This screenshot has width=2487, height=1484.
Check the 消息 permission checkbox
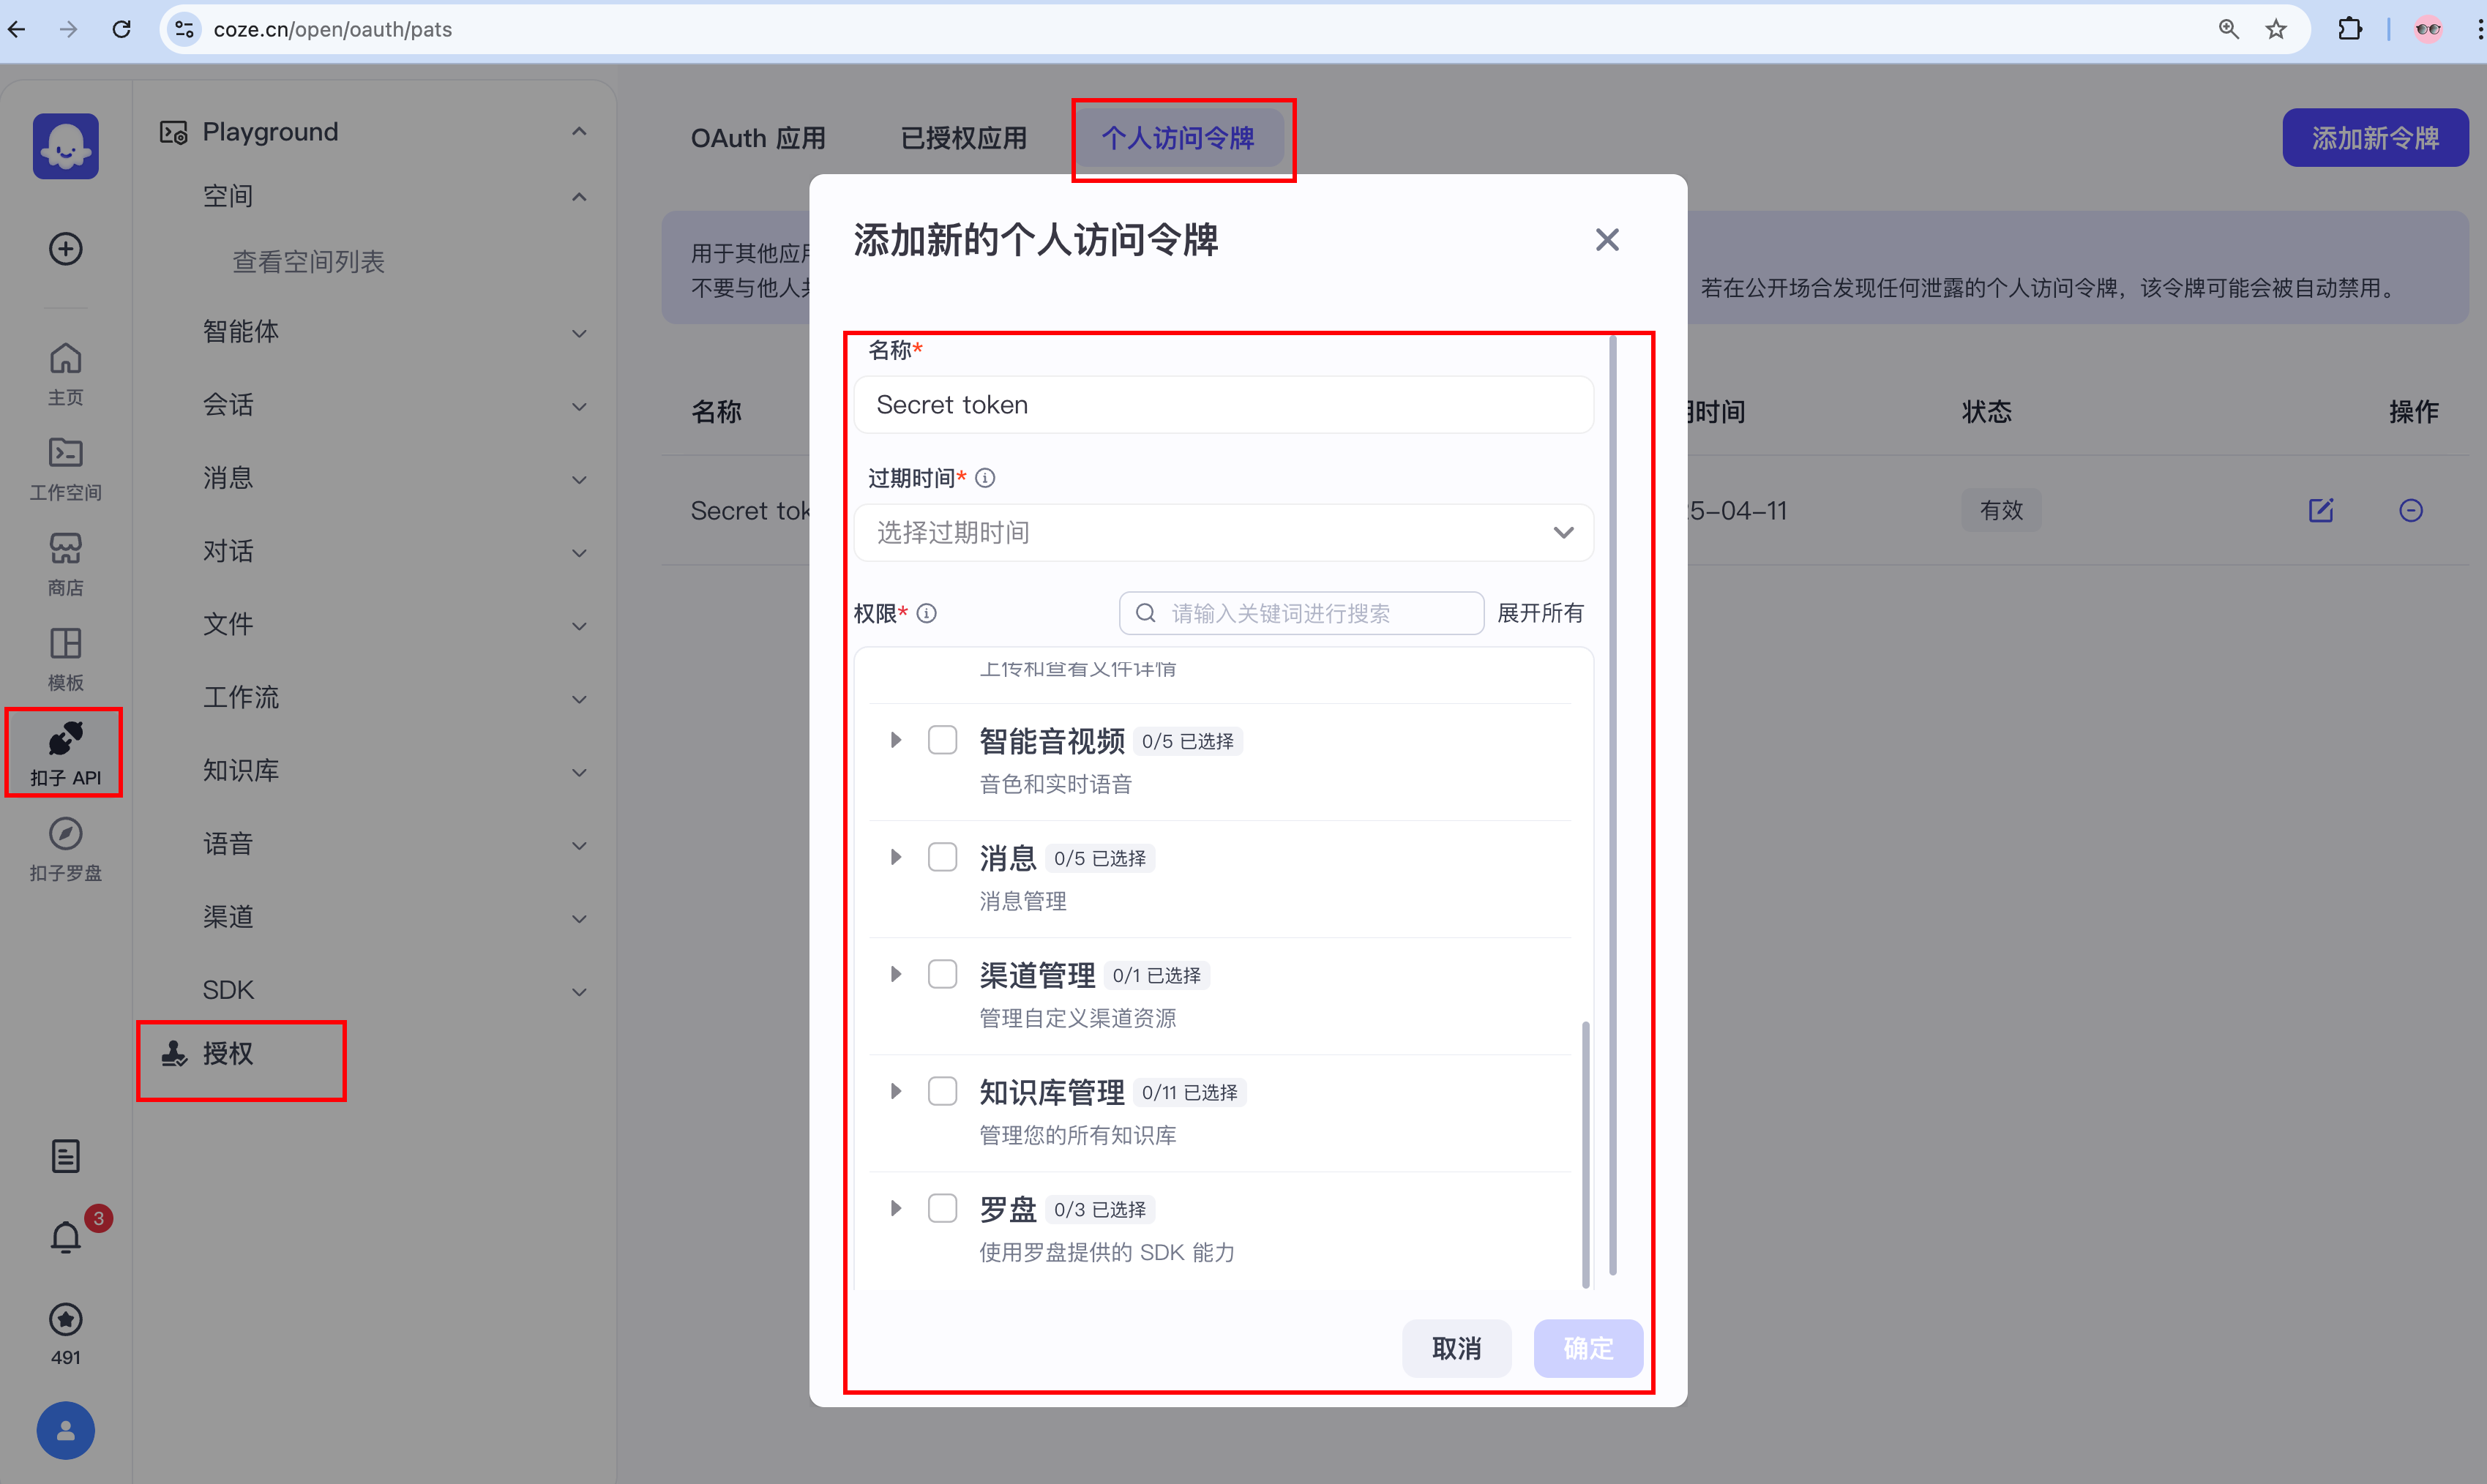pyautogui.click(x=942, y=856)
